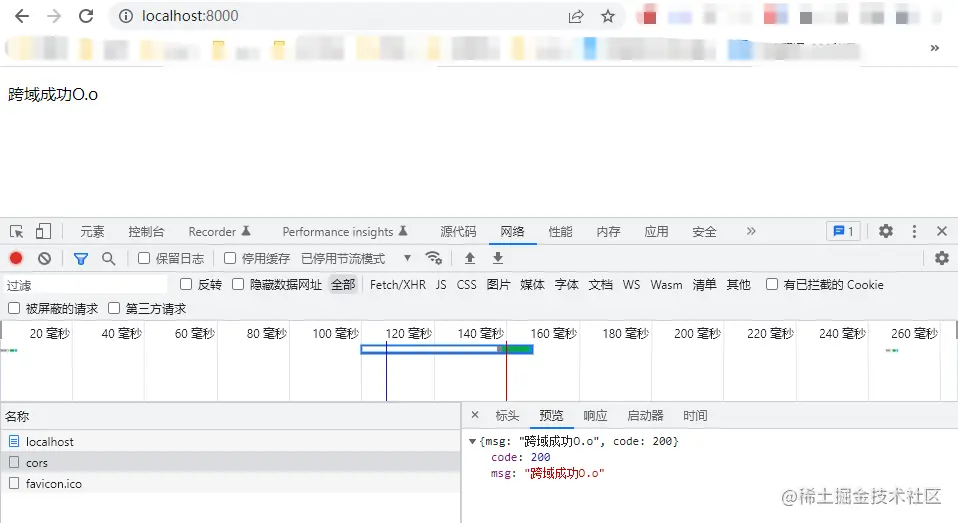This screenshot has height=523, width=958.
Task: Clear the network log
Action: pyautogui.click(x=44, y=258)
